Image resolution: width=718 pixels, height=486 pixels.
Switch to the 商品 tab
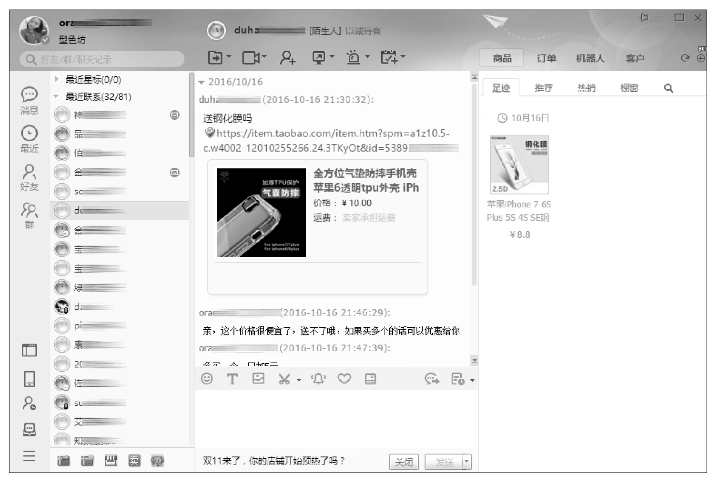pyautogui.click(x=502, y=58)
